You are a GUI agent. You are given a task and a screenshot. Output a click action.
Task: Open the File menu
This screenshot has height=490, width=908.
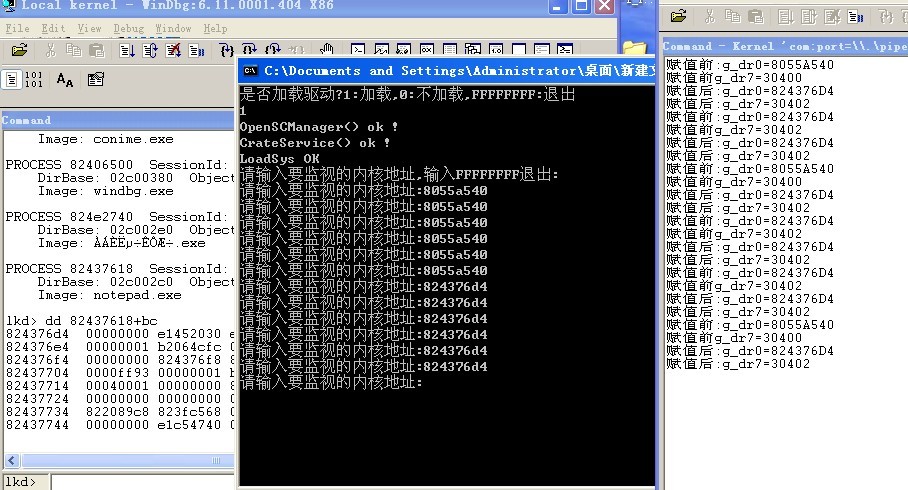17,28
